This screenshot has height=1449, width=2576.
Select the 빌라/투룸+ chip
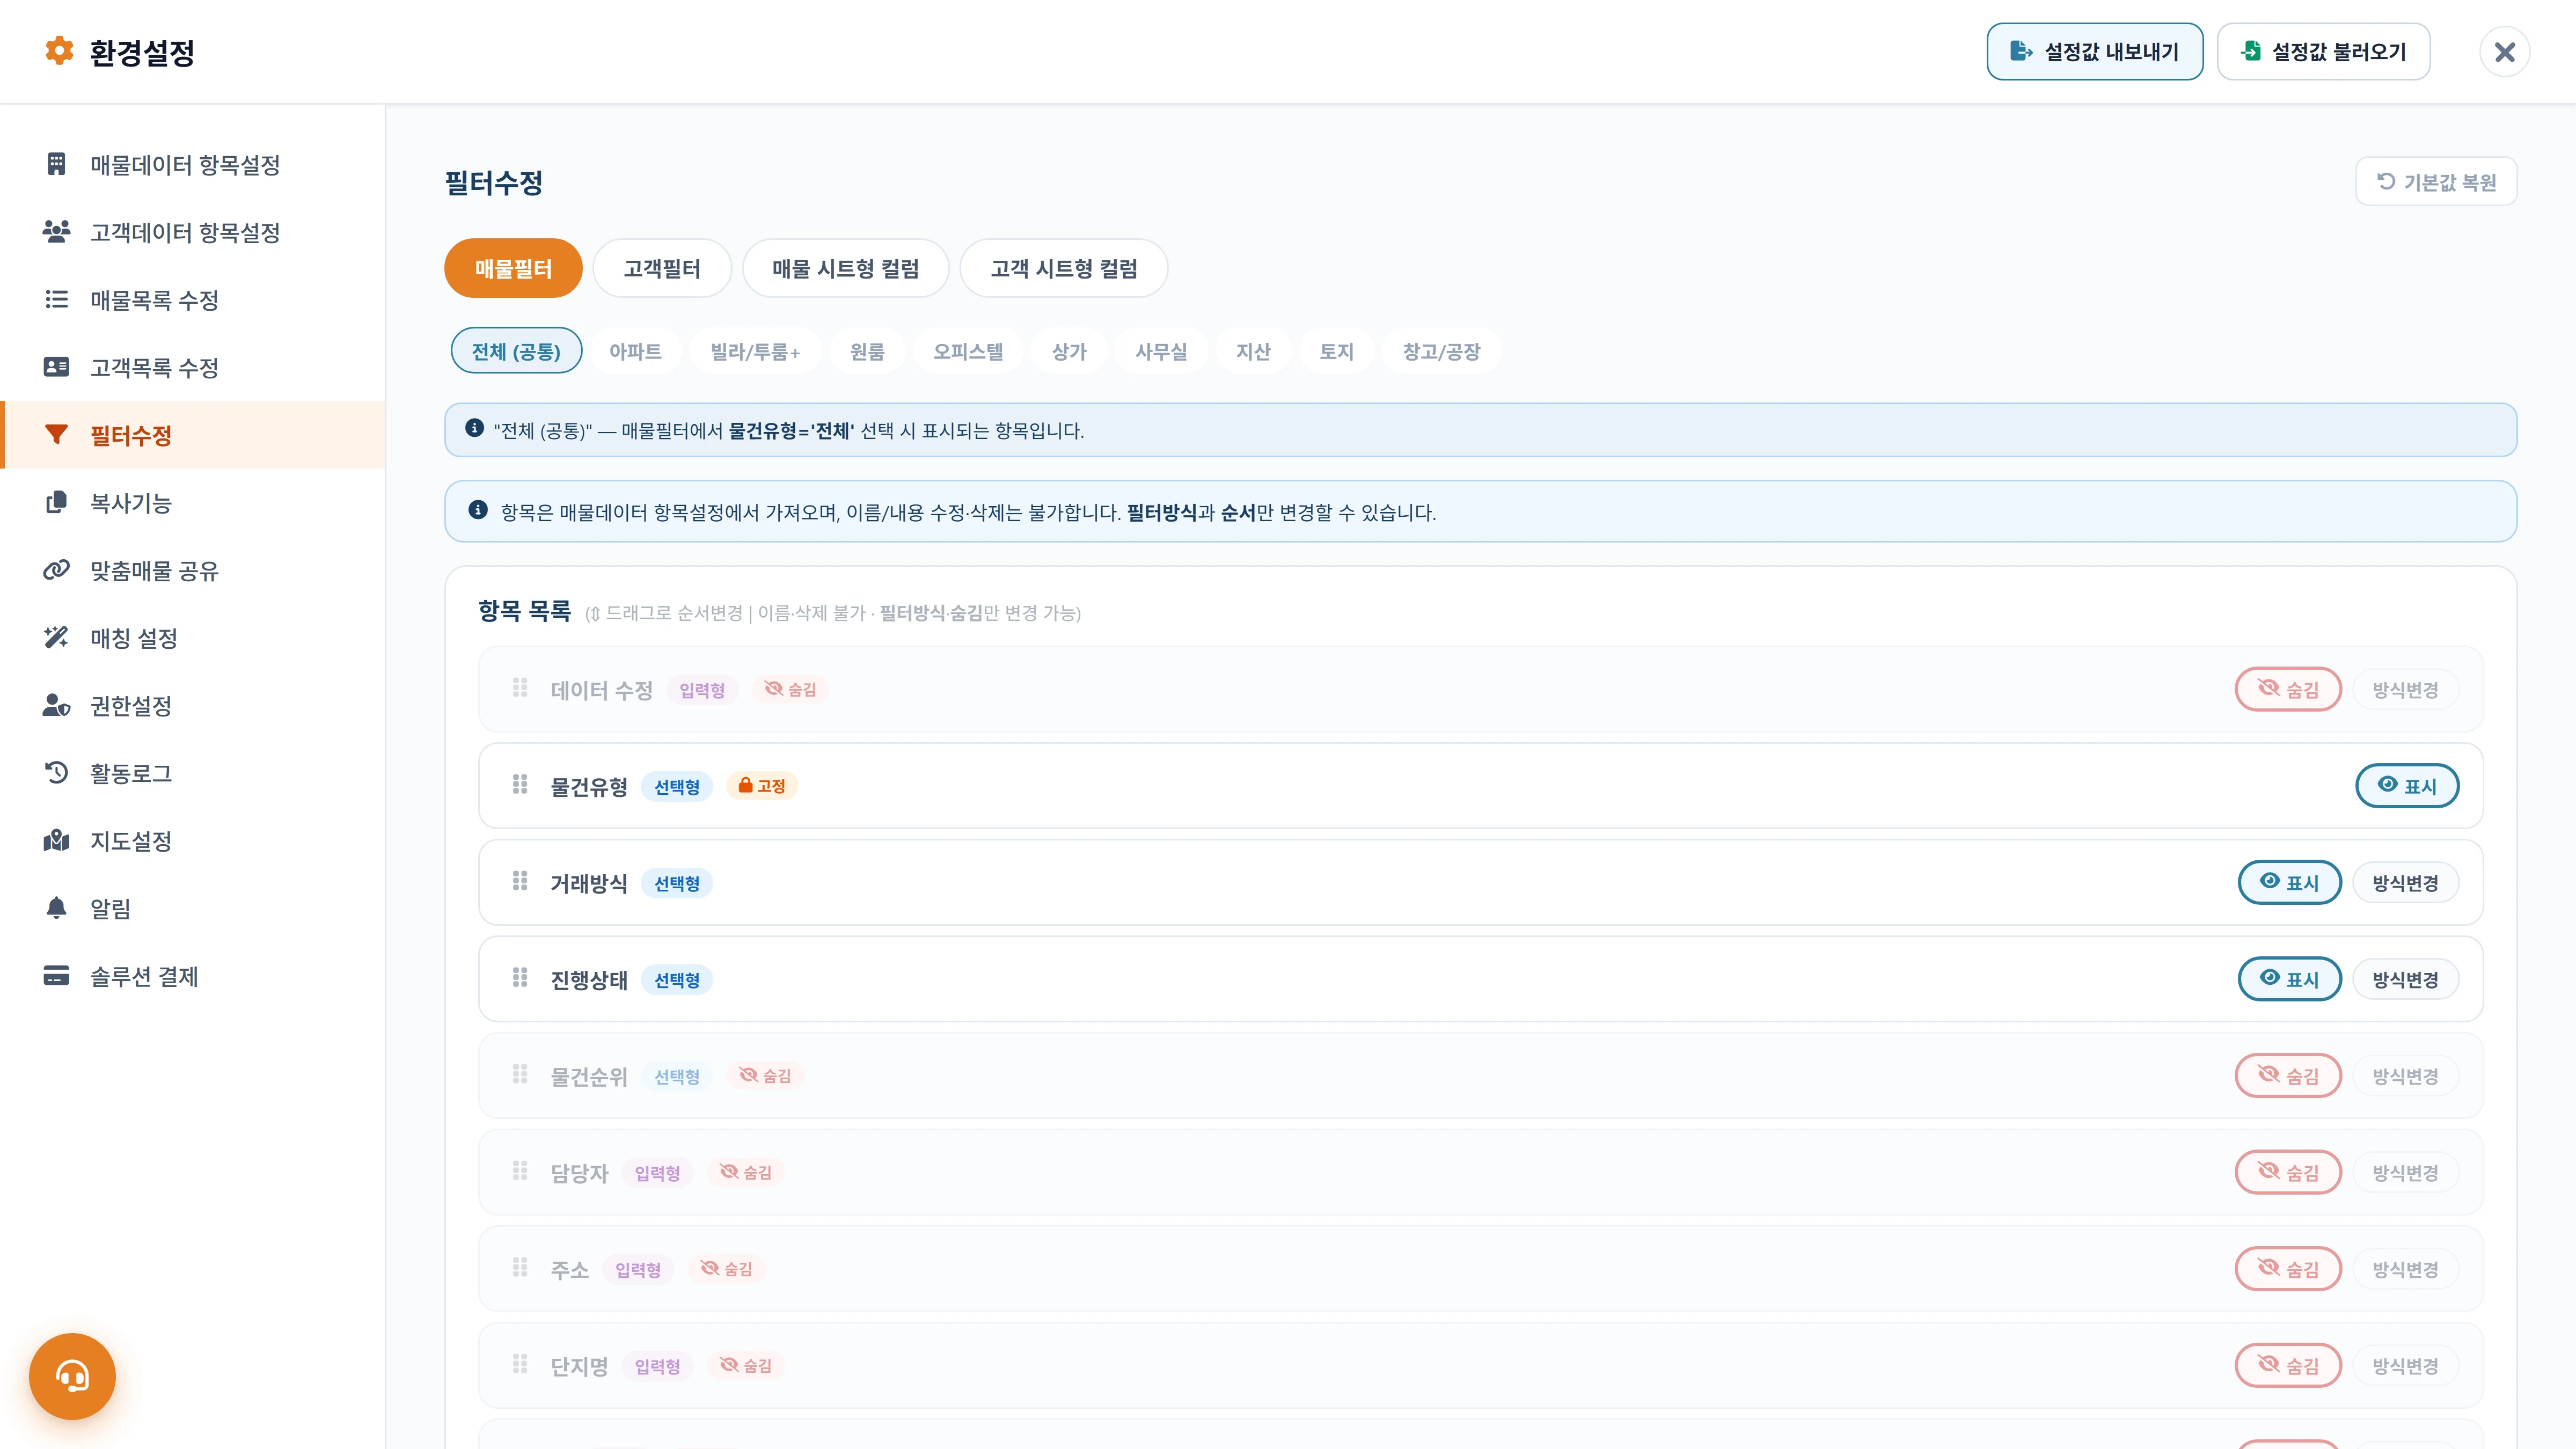click(755, 351)
